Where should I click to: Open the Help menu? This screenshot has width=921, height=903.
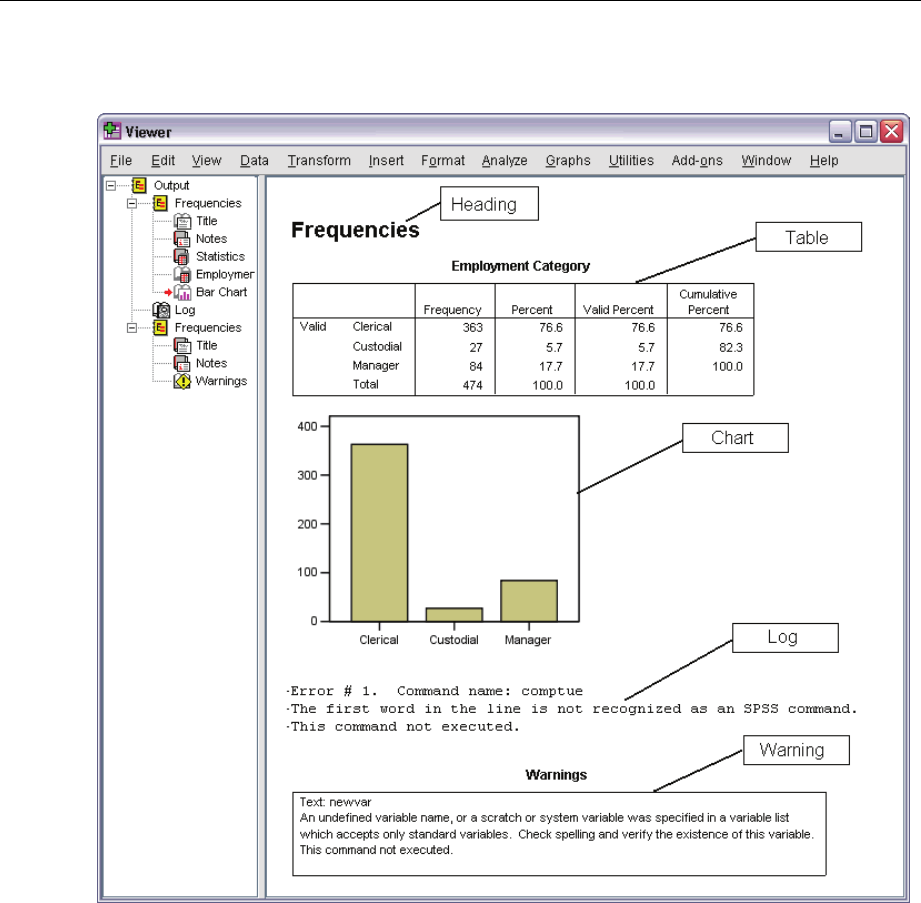click(x=823, y=160)
